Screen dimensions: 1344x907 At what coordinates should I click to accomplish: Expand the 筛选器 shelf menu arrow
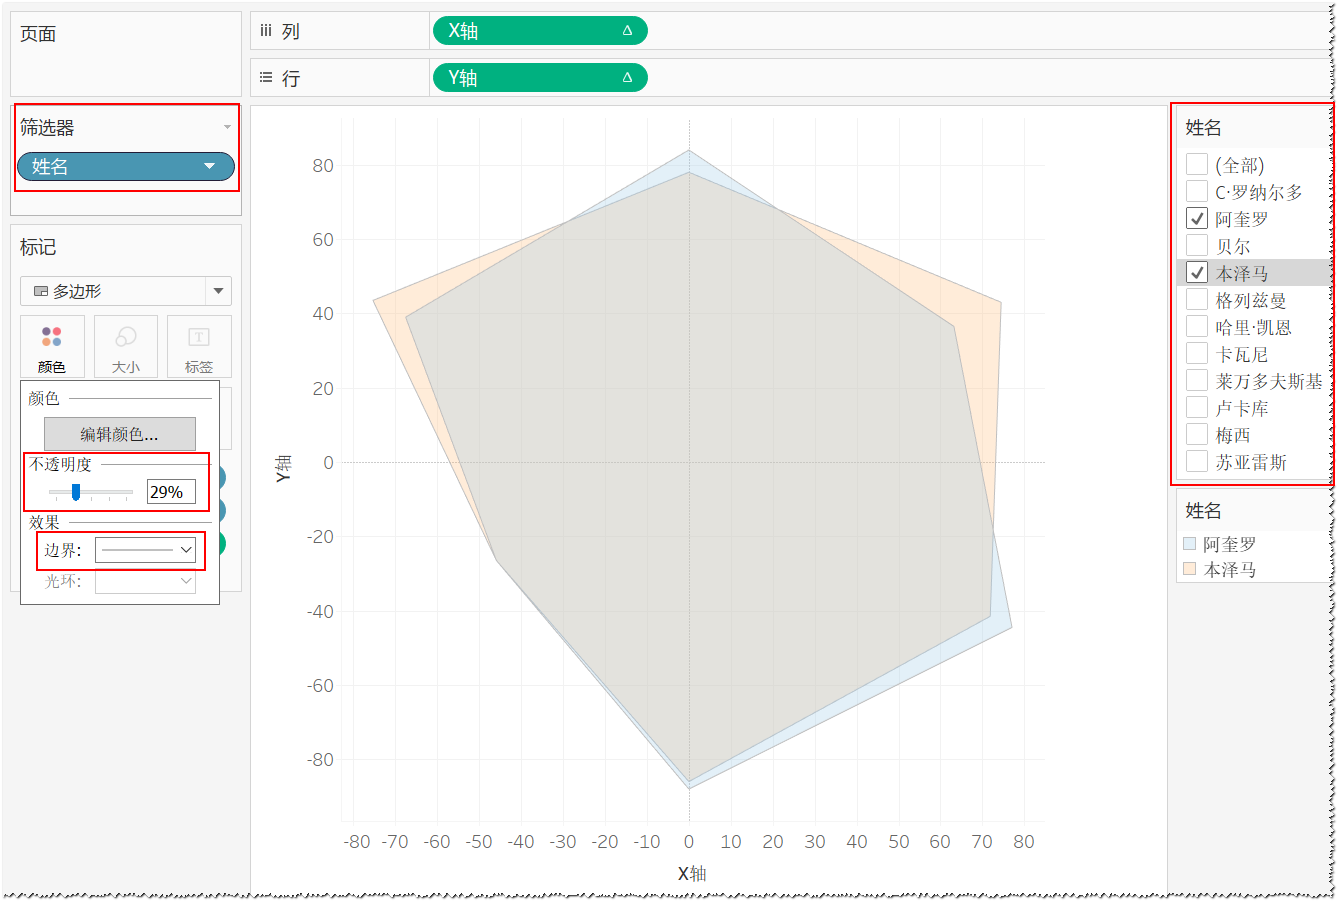tap(227, 127)
